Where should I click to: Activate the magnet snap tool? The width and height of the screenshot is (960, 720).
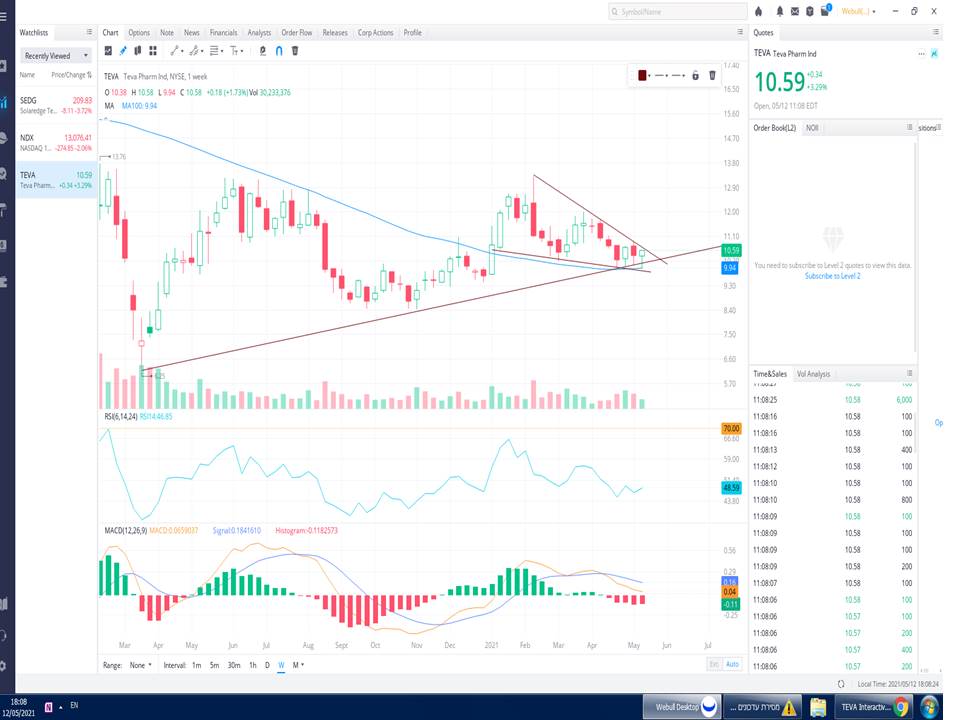(x=279, y=50)
